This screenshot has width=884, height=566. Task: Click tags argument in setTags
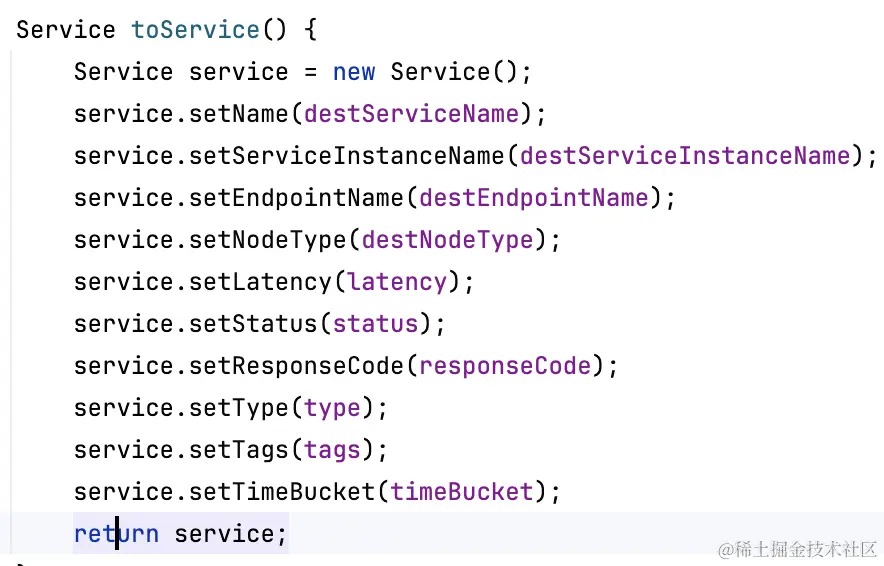click(x=333, y=450)
